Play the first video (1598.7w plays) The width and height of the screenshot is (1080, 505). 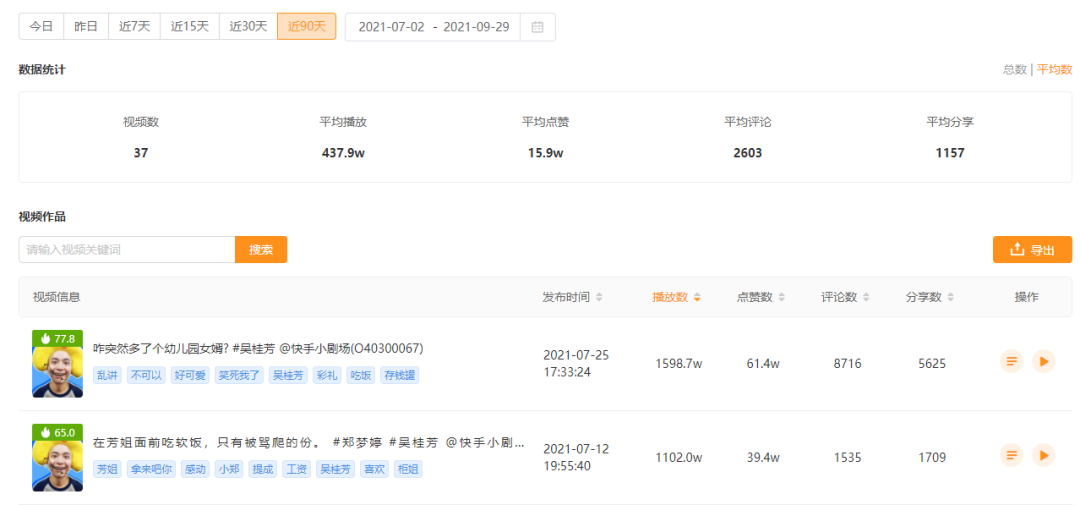click(x=1043, y=361)
